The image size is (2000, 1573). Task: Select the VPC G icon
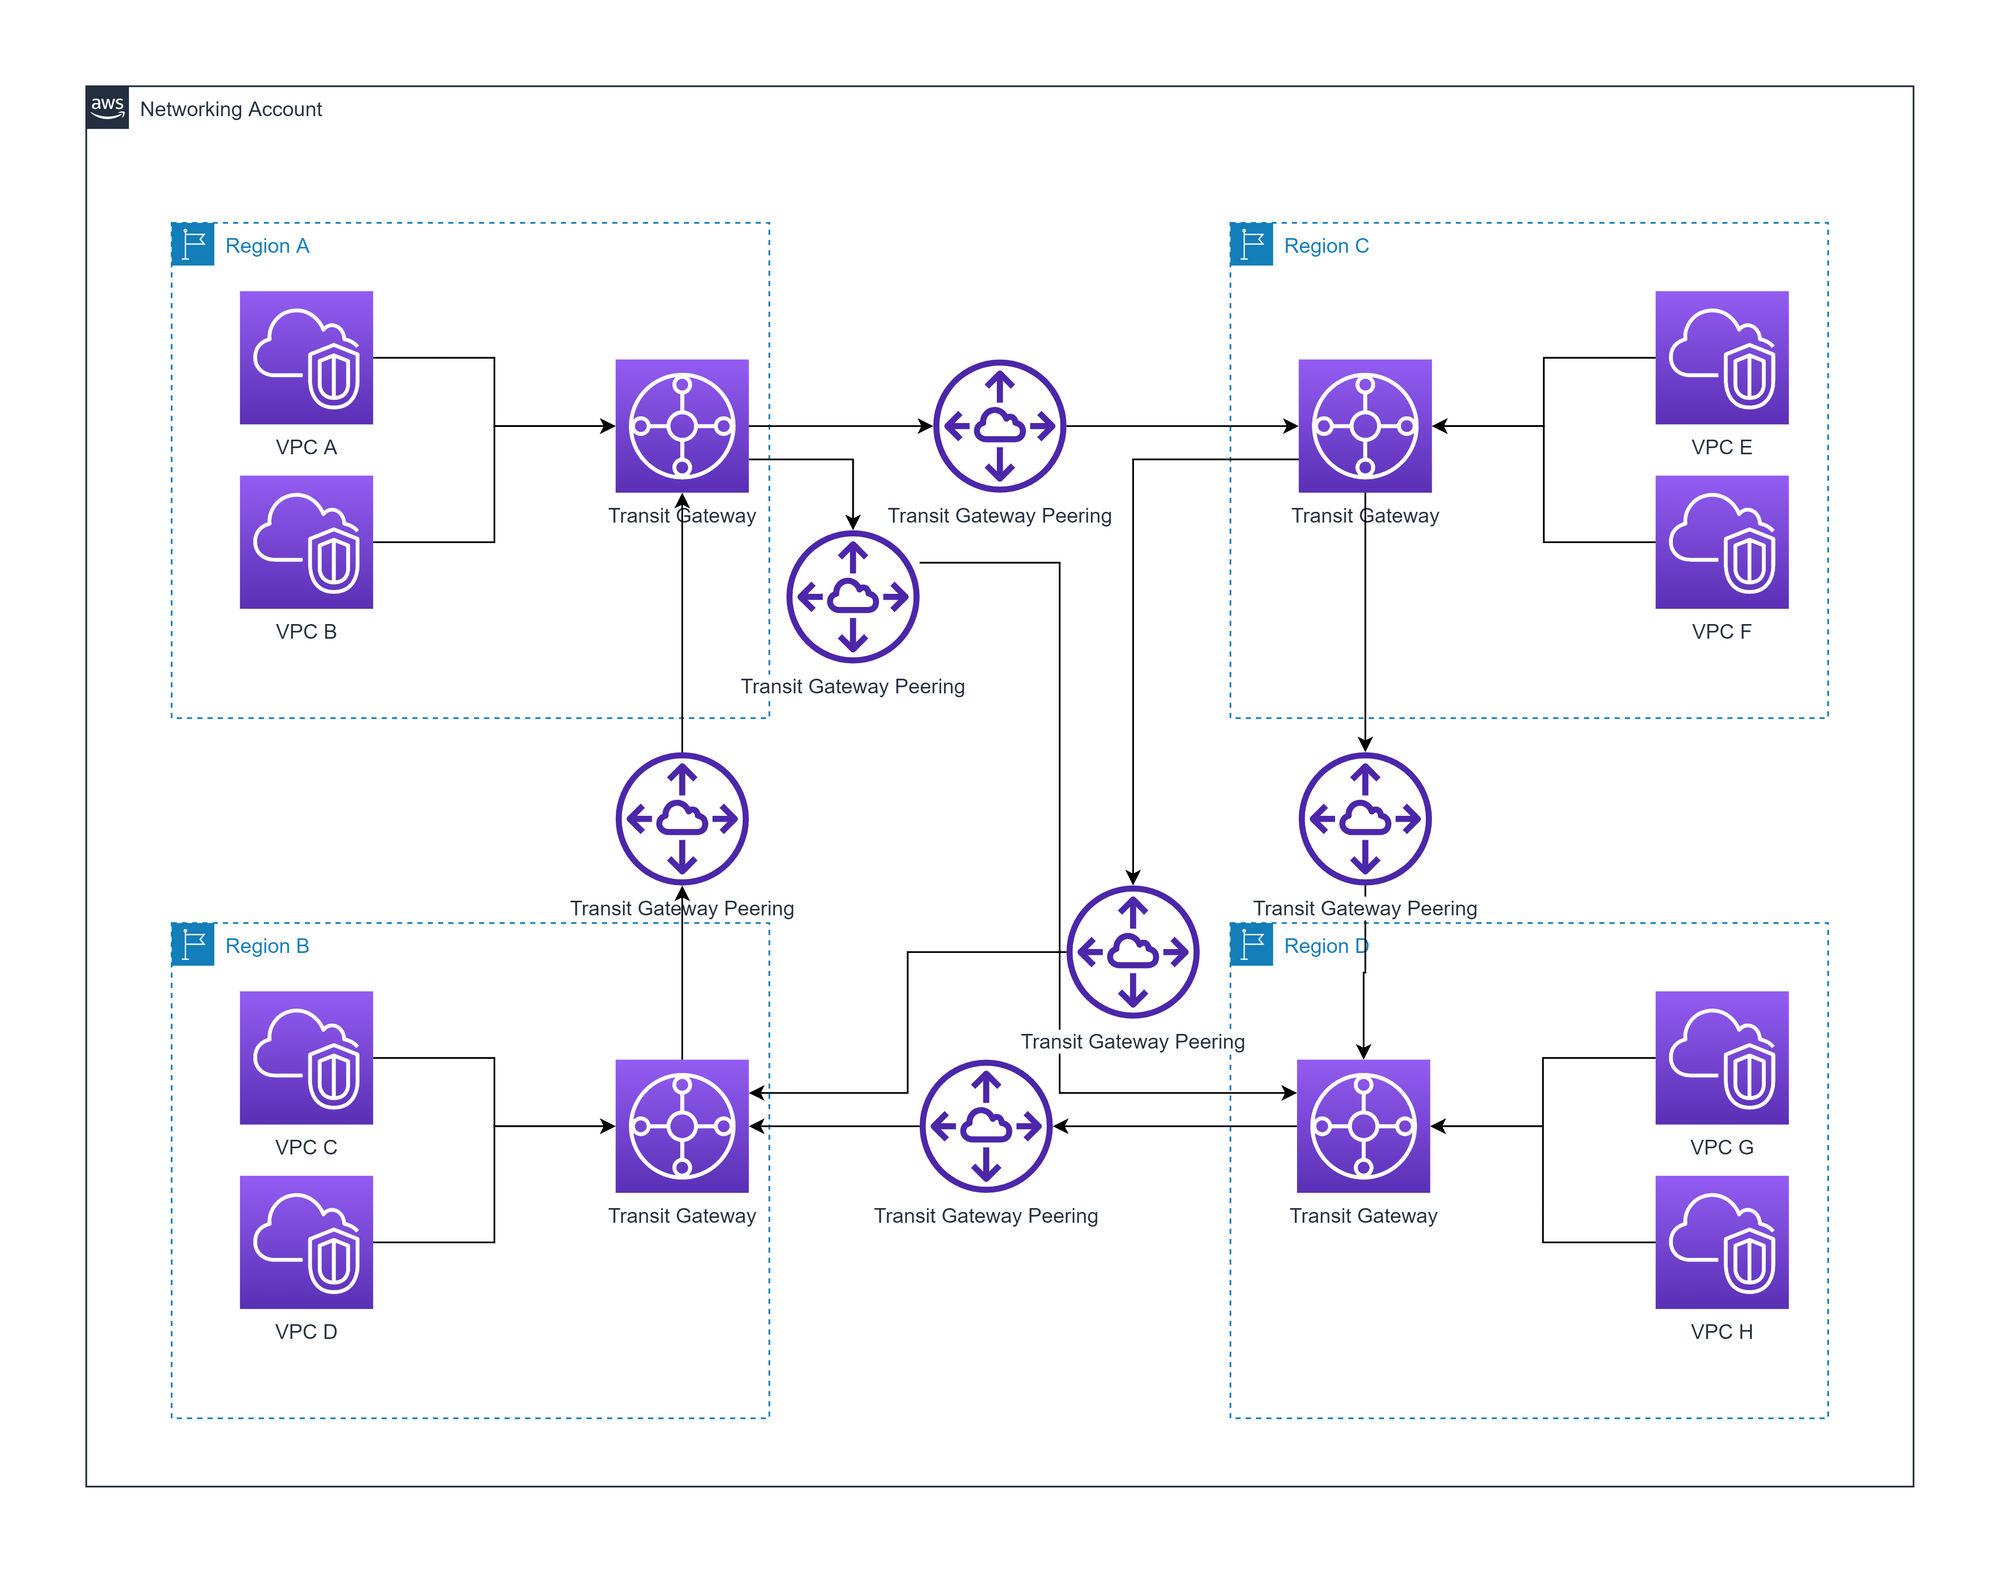click(1722, 1058)
